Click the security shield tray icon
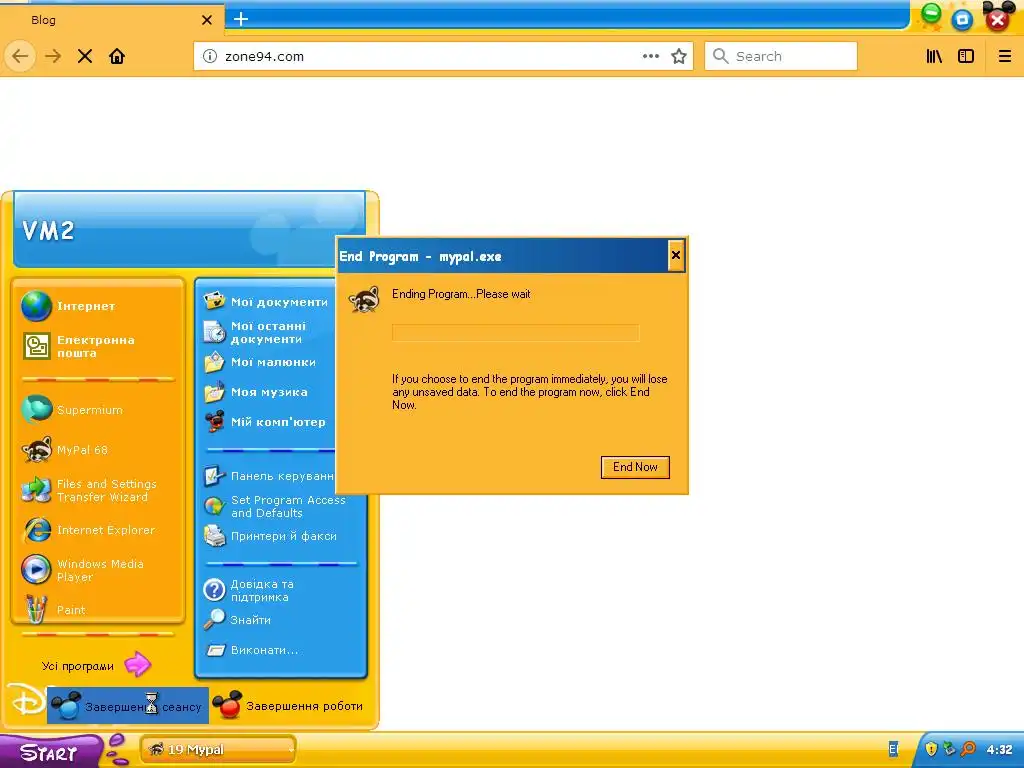Screen dimensions: 1024x768 [x=931, y=749]
